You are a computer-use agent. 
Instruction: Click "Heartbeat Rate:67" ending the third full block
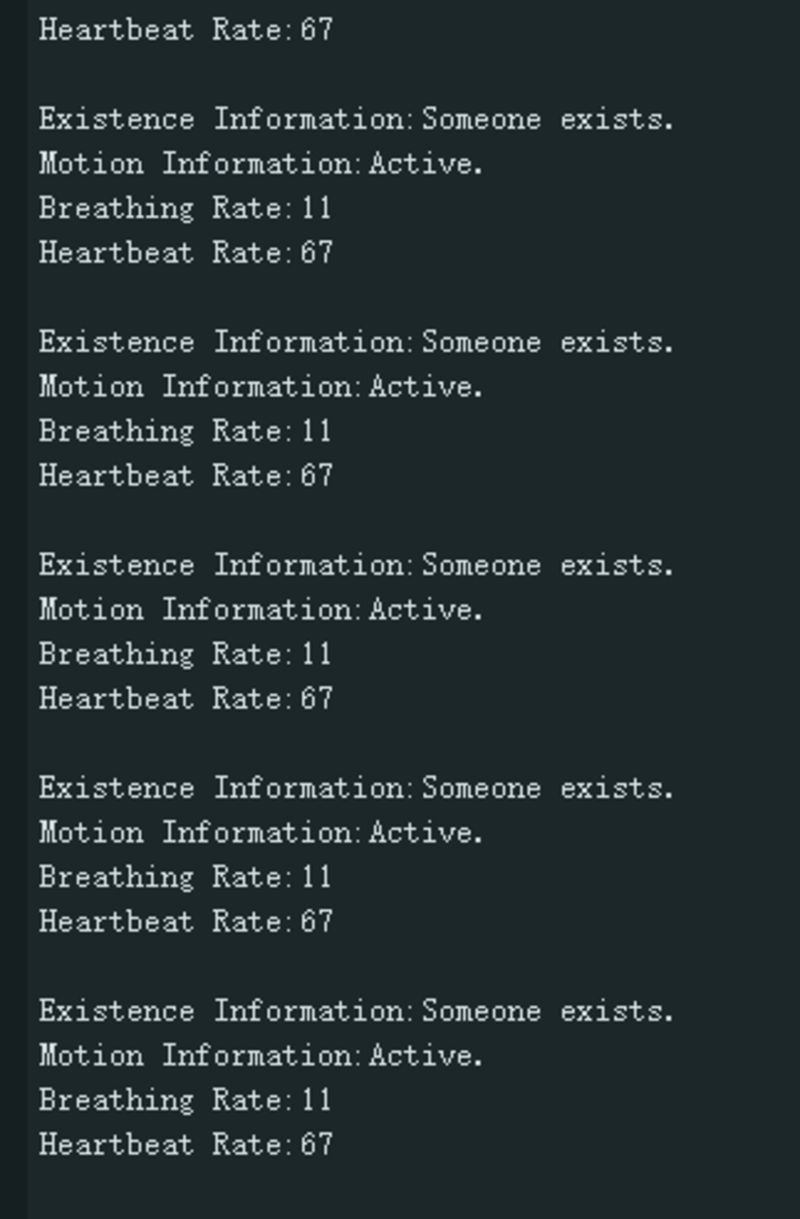click(x=186, y=698)
